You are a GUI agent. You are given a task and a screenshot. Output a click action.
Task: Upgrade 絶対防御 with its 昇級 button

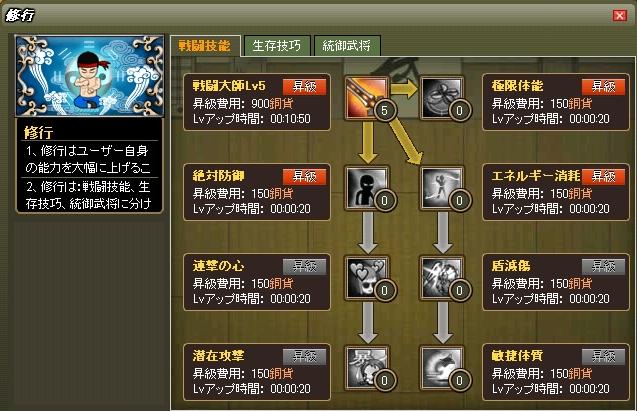click(304, 177)
